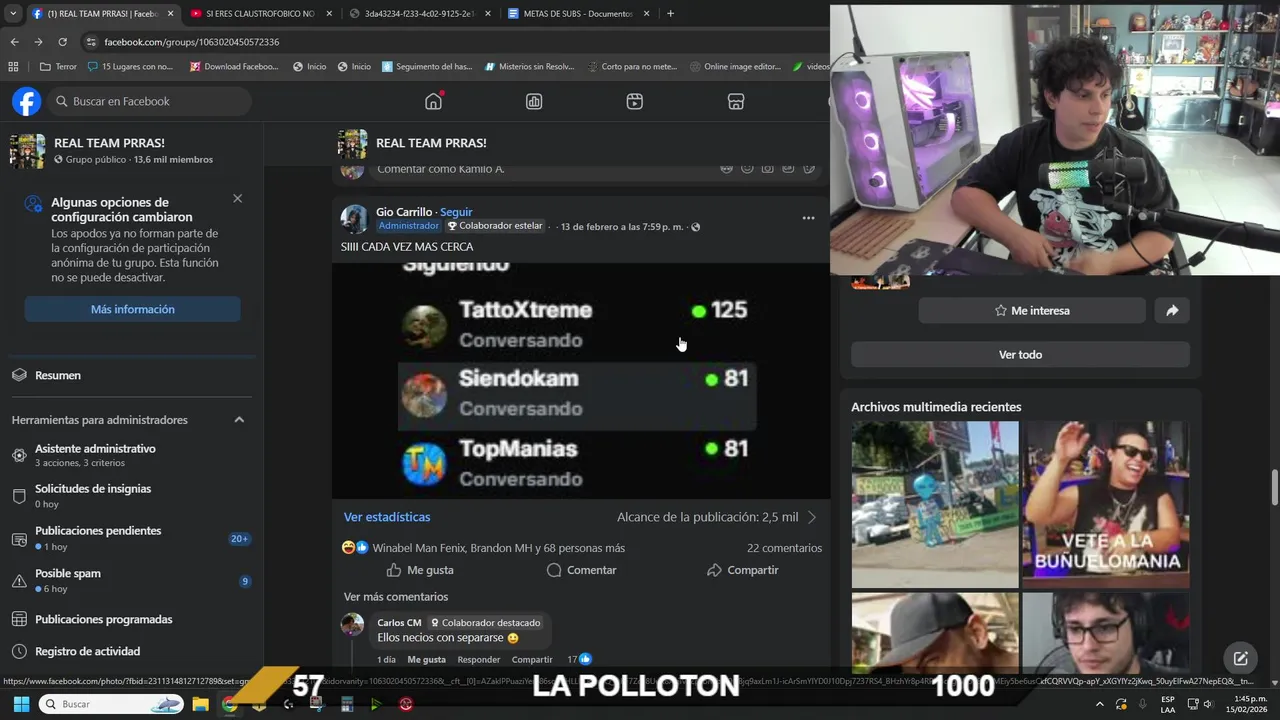The image size is (1280, 720).
Task: Click the Chrome address bar URL
Action: click(x=191, y=42)
